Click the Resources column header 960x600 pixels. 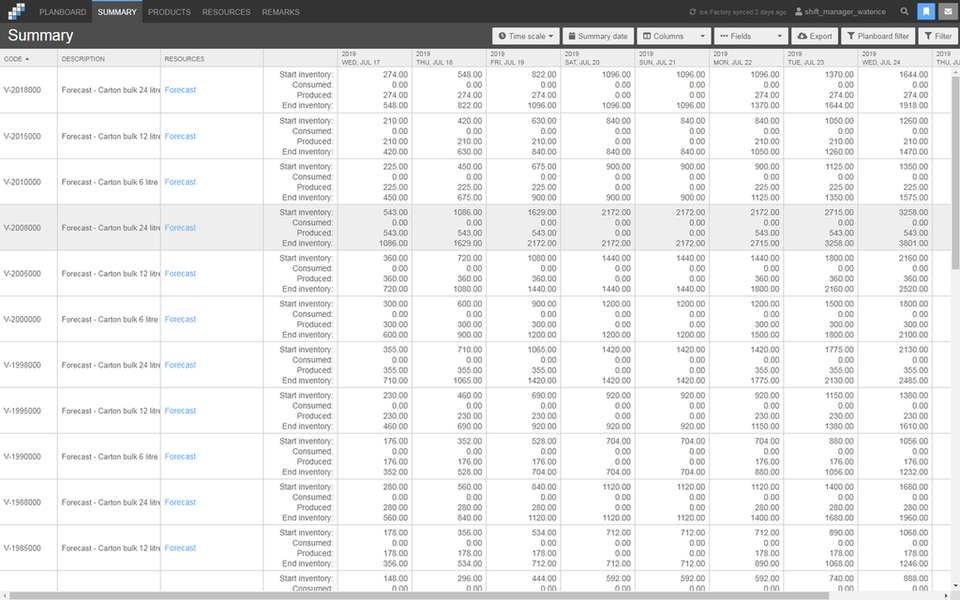(x=211, y=59)
